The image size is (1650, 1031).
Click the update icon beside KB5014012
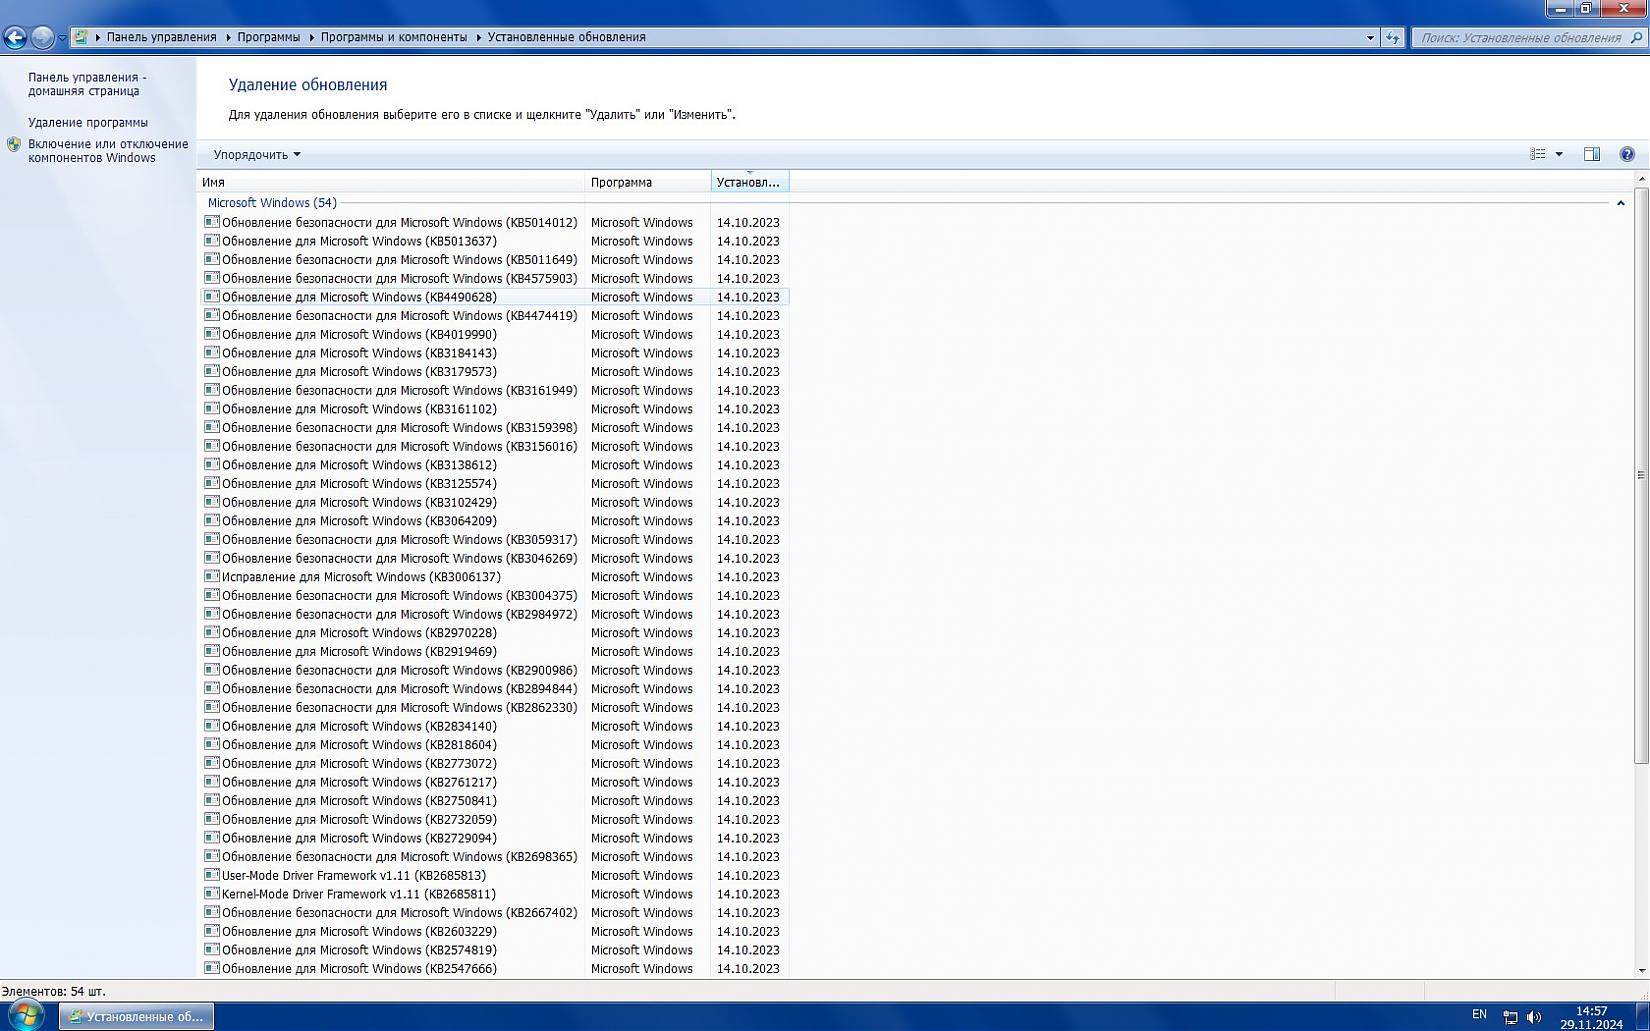point(212,222)
